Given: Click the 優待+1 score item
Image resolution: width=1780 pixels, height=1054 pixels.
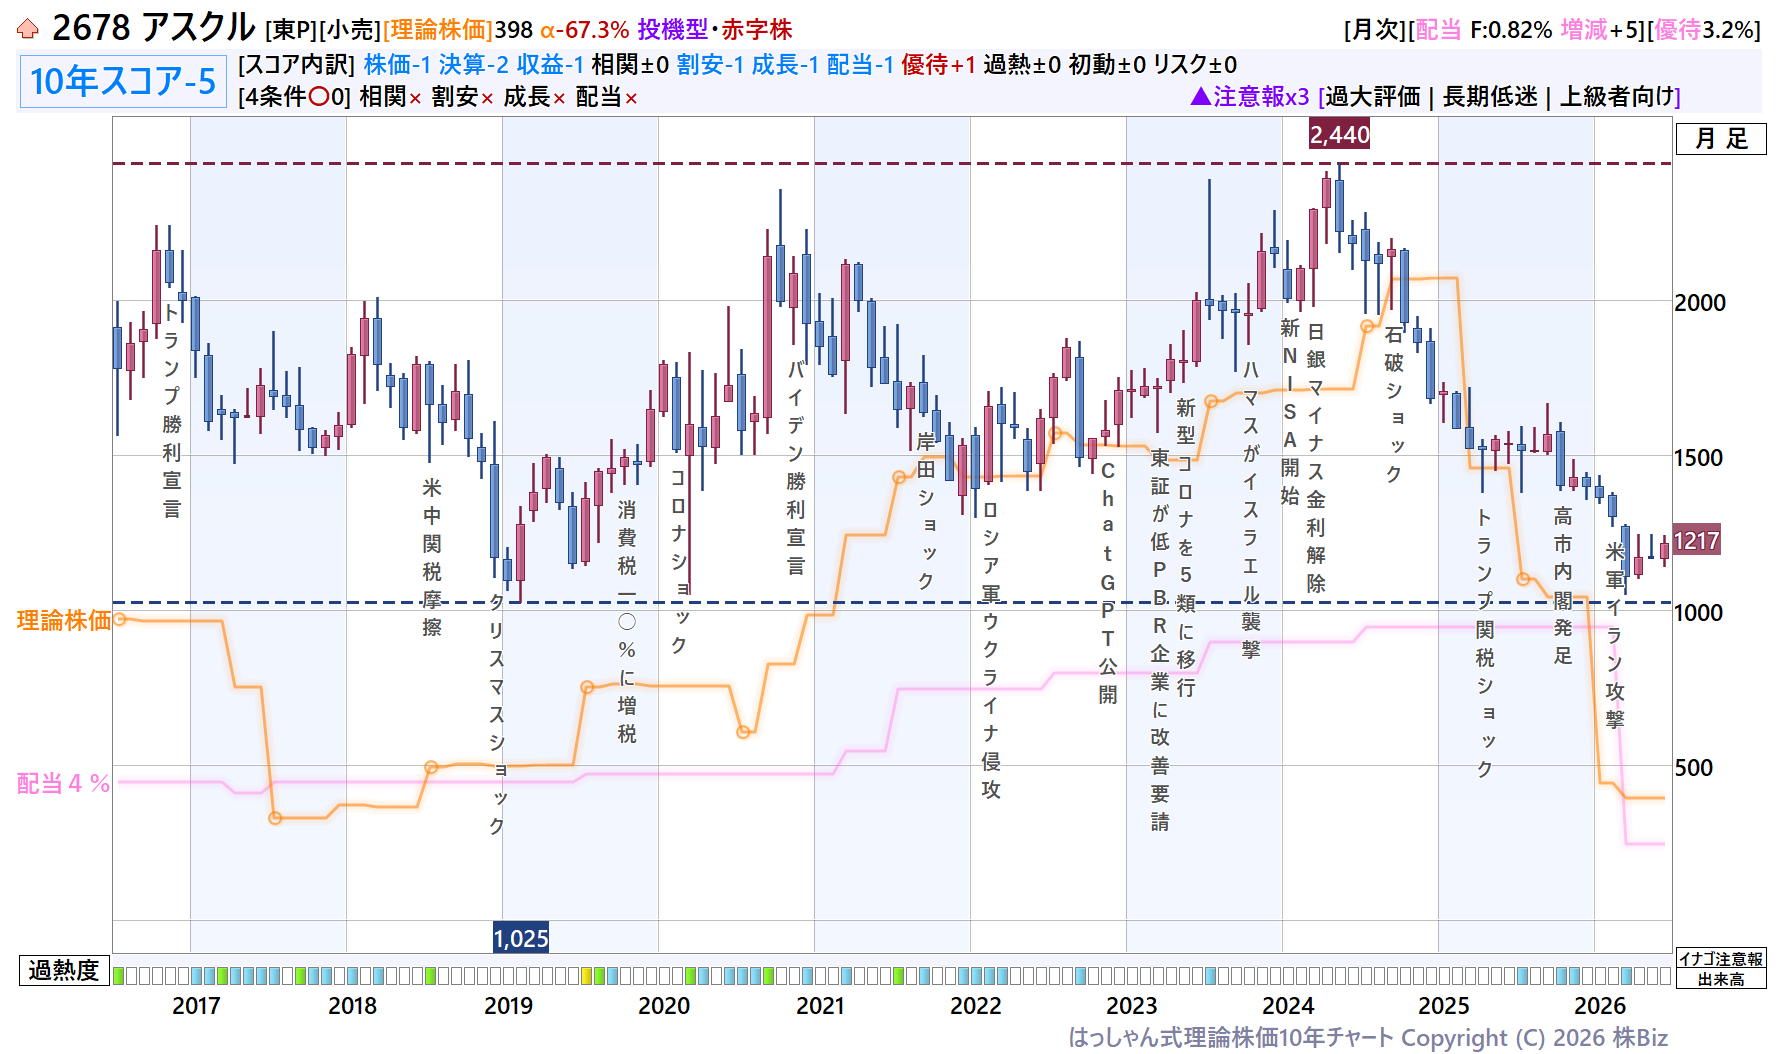Looking at the screenshot, I should point(938,65).
